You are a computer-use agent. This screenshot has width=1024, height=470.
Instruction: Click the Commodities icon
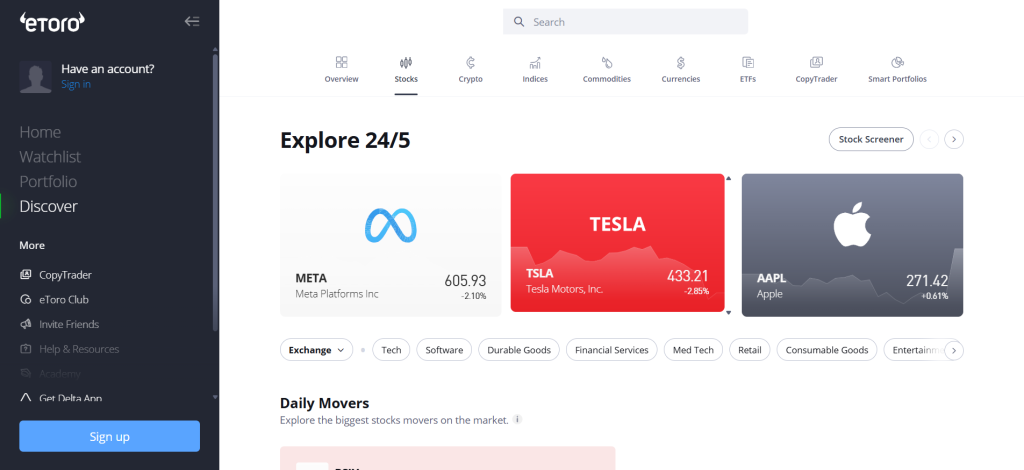607,63
